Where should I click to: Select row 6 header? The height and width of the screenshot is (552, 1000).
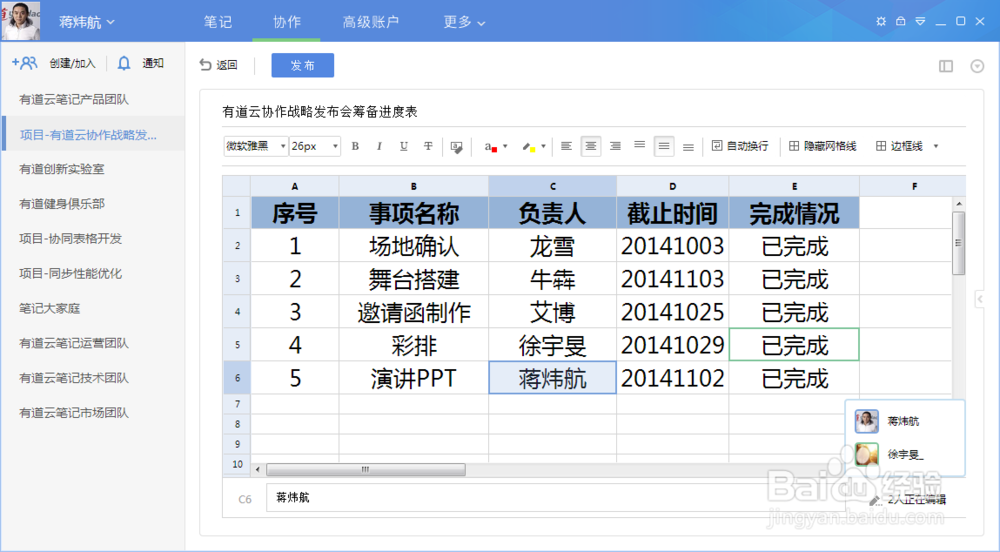[237, 378]
